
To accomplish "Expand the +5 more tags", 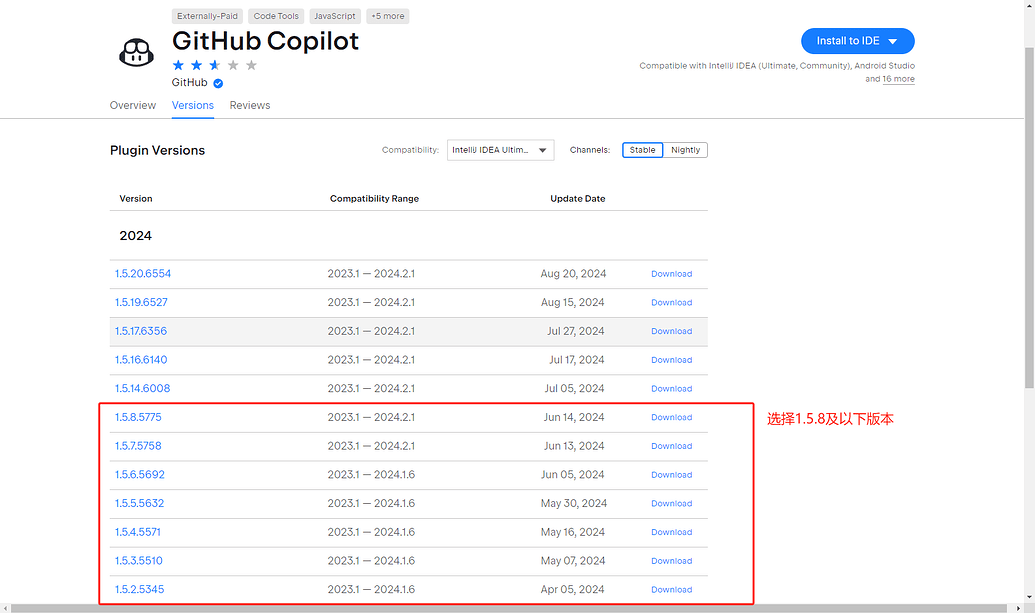I will 387,16.
